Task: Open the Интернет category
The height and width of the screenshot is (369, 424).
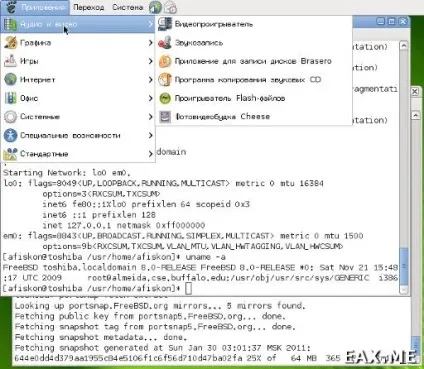Action: (x=78, y=80)
